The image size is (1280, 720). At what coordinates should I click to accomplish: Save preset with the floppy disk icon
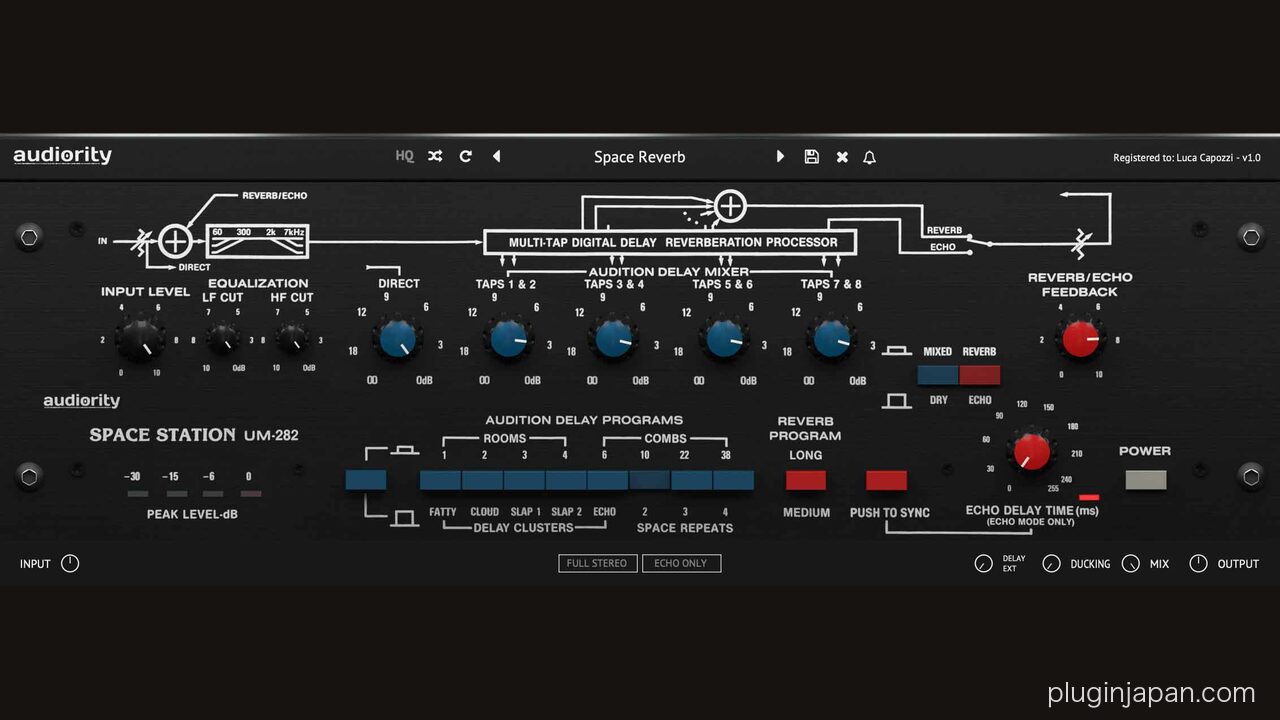point(812,156)
